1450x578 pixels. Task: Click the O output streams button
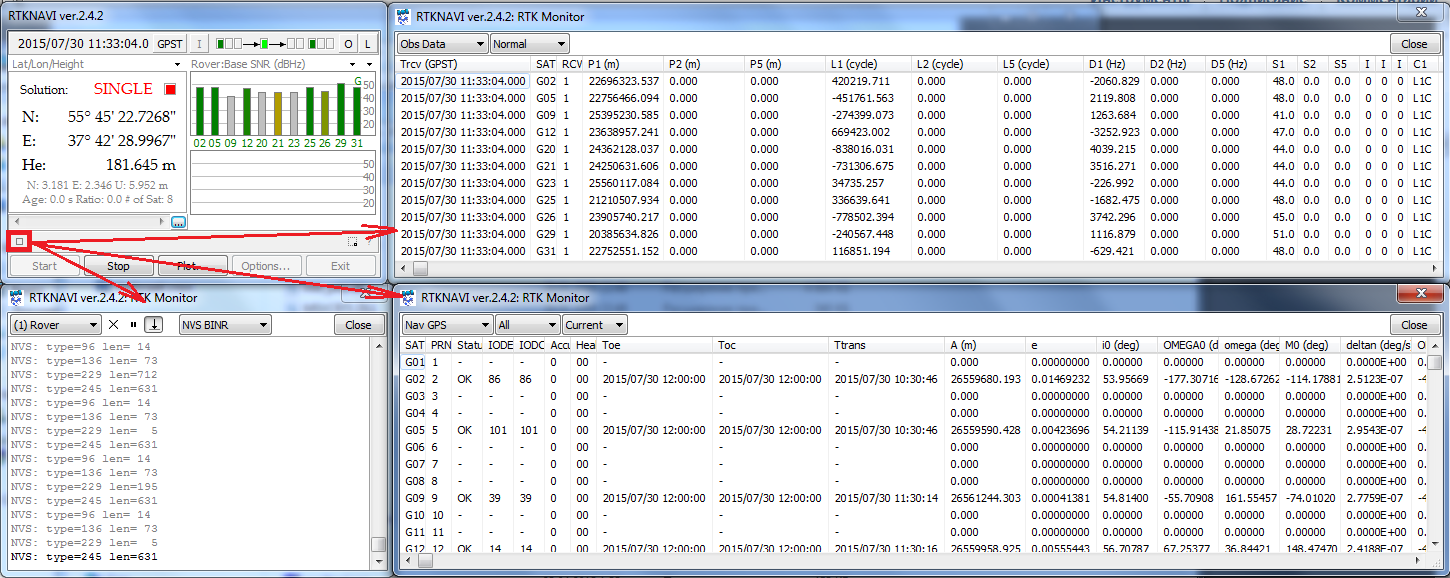[348, 44]
